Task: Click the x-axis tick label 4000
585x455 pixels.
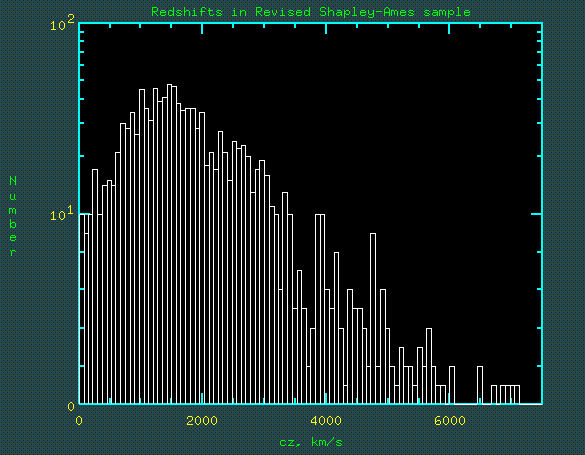Action: coord(326,421)
